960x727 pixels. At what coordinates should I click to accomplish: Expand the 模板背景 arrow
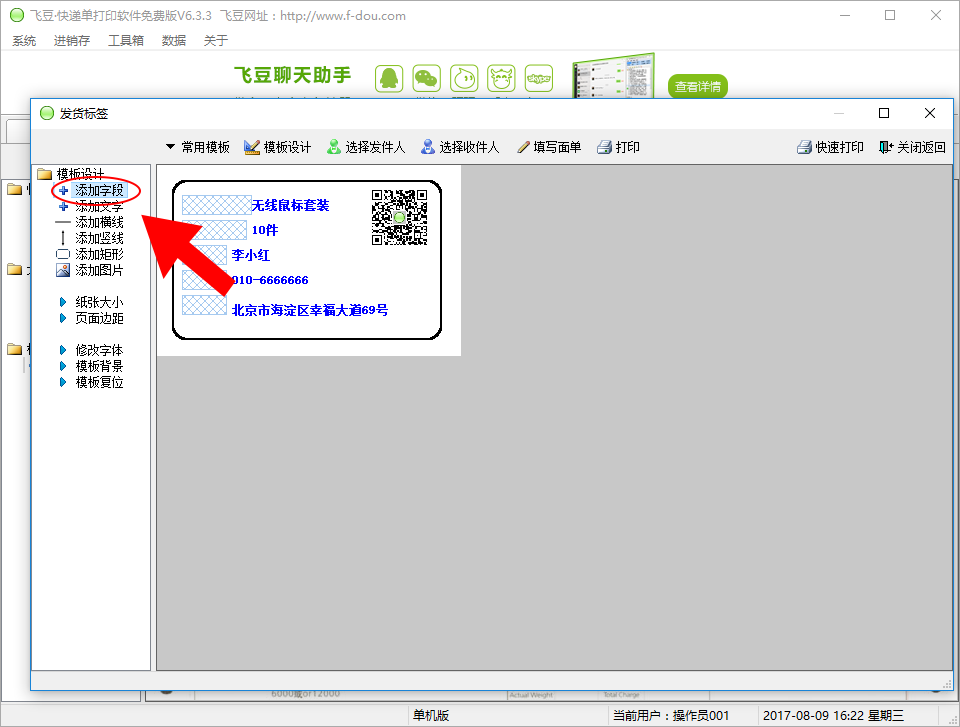[62, 366]
